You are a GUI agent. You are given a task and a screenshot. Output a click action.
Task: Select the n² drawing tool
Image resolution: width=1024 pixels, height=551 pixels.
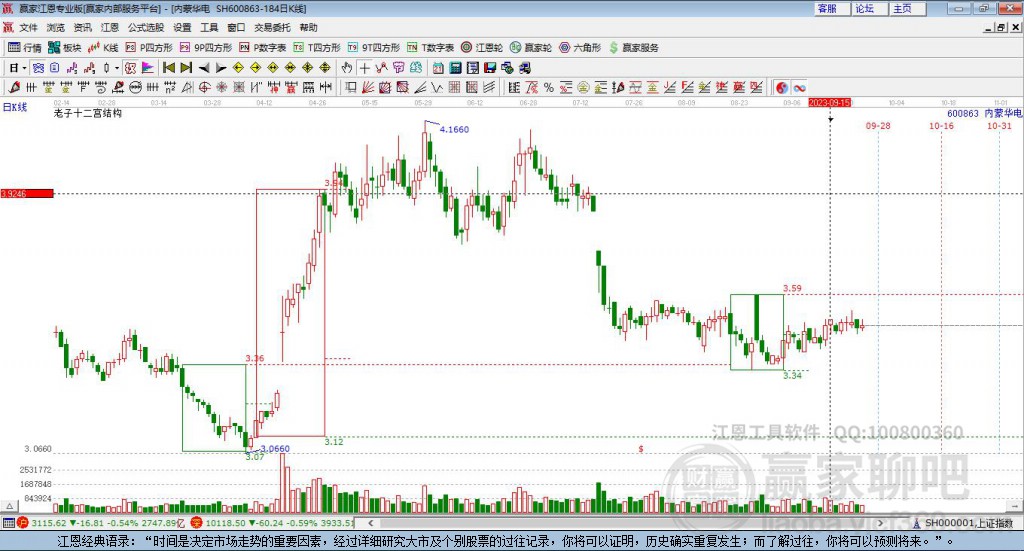click(170, 87)
